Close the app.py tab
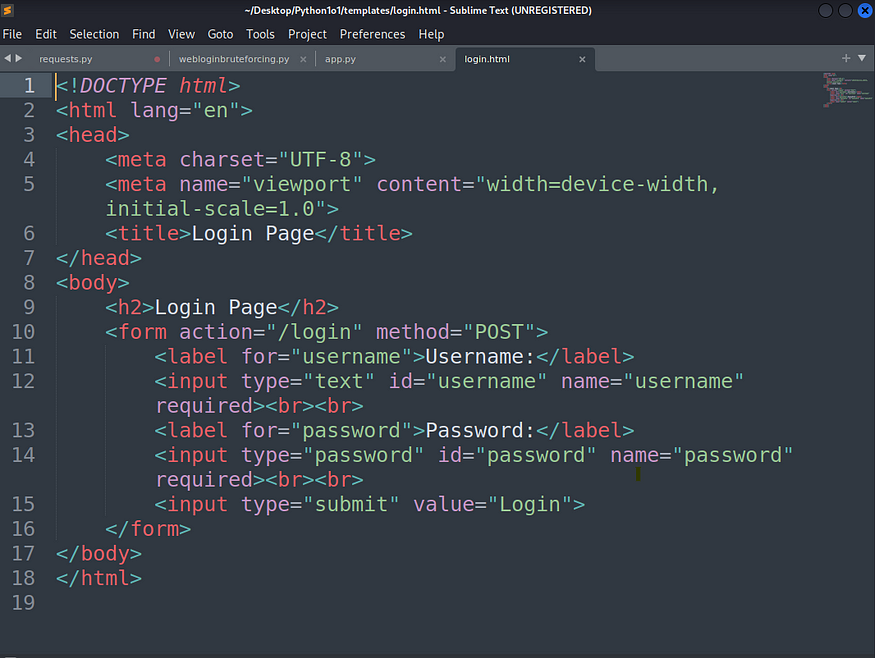Viewport: 875px width, 658px height. coord(442,59)
